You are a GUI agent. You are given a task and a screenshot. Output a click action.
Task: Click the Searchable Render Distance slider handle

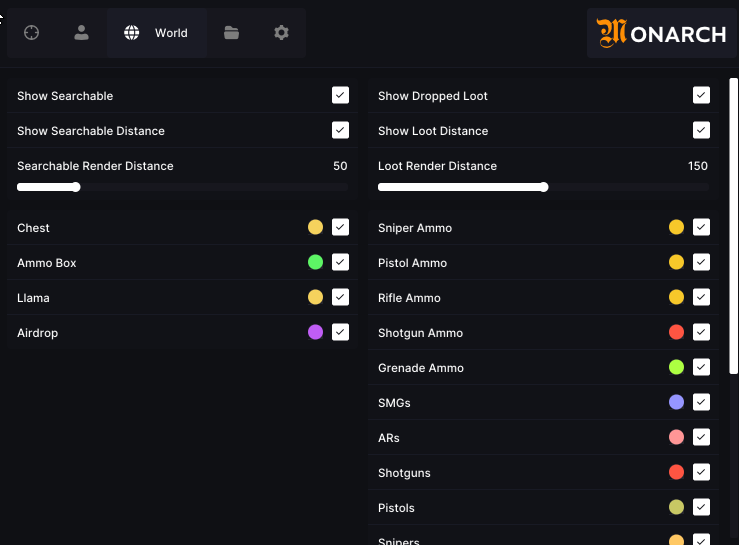tap(76, 187)
